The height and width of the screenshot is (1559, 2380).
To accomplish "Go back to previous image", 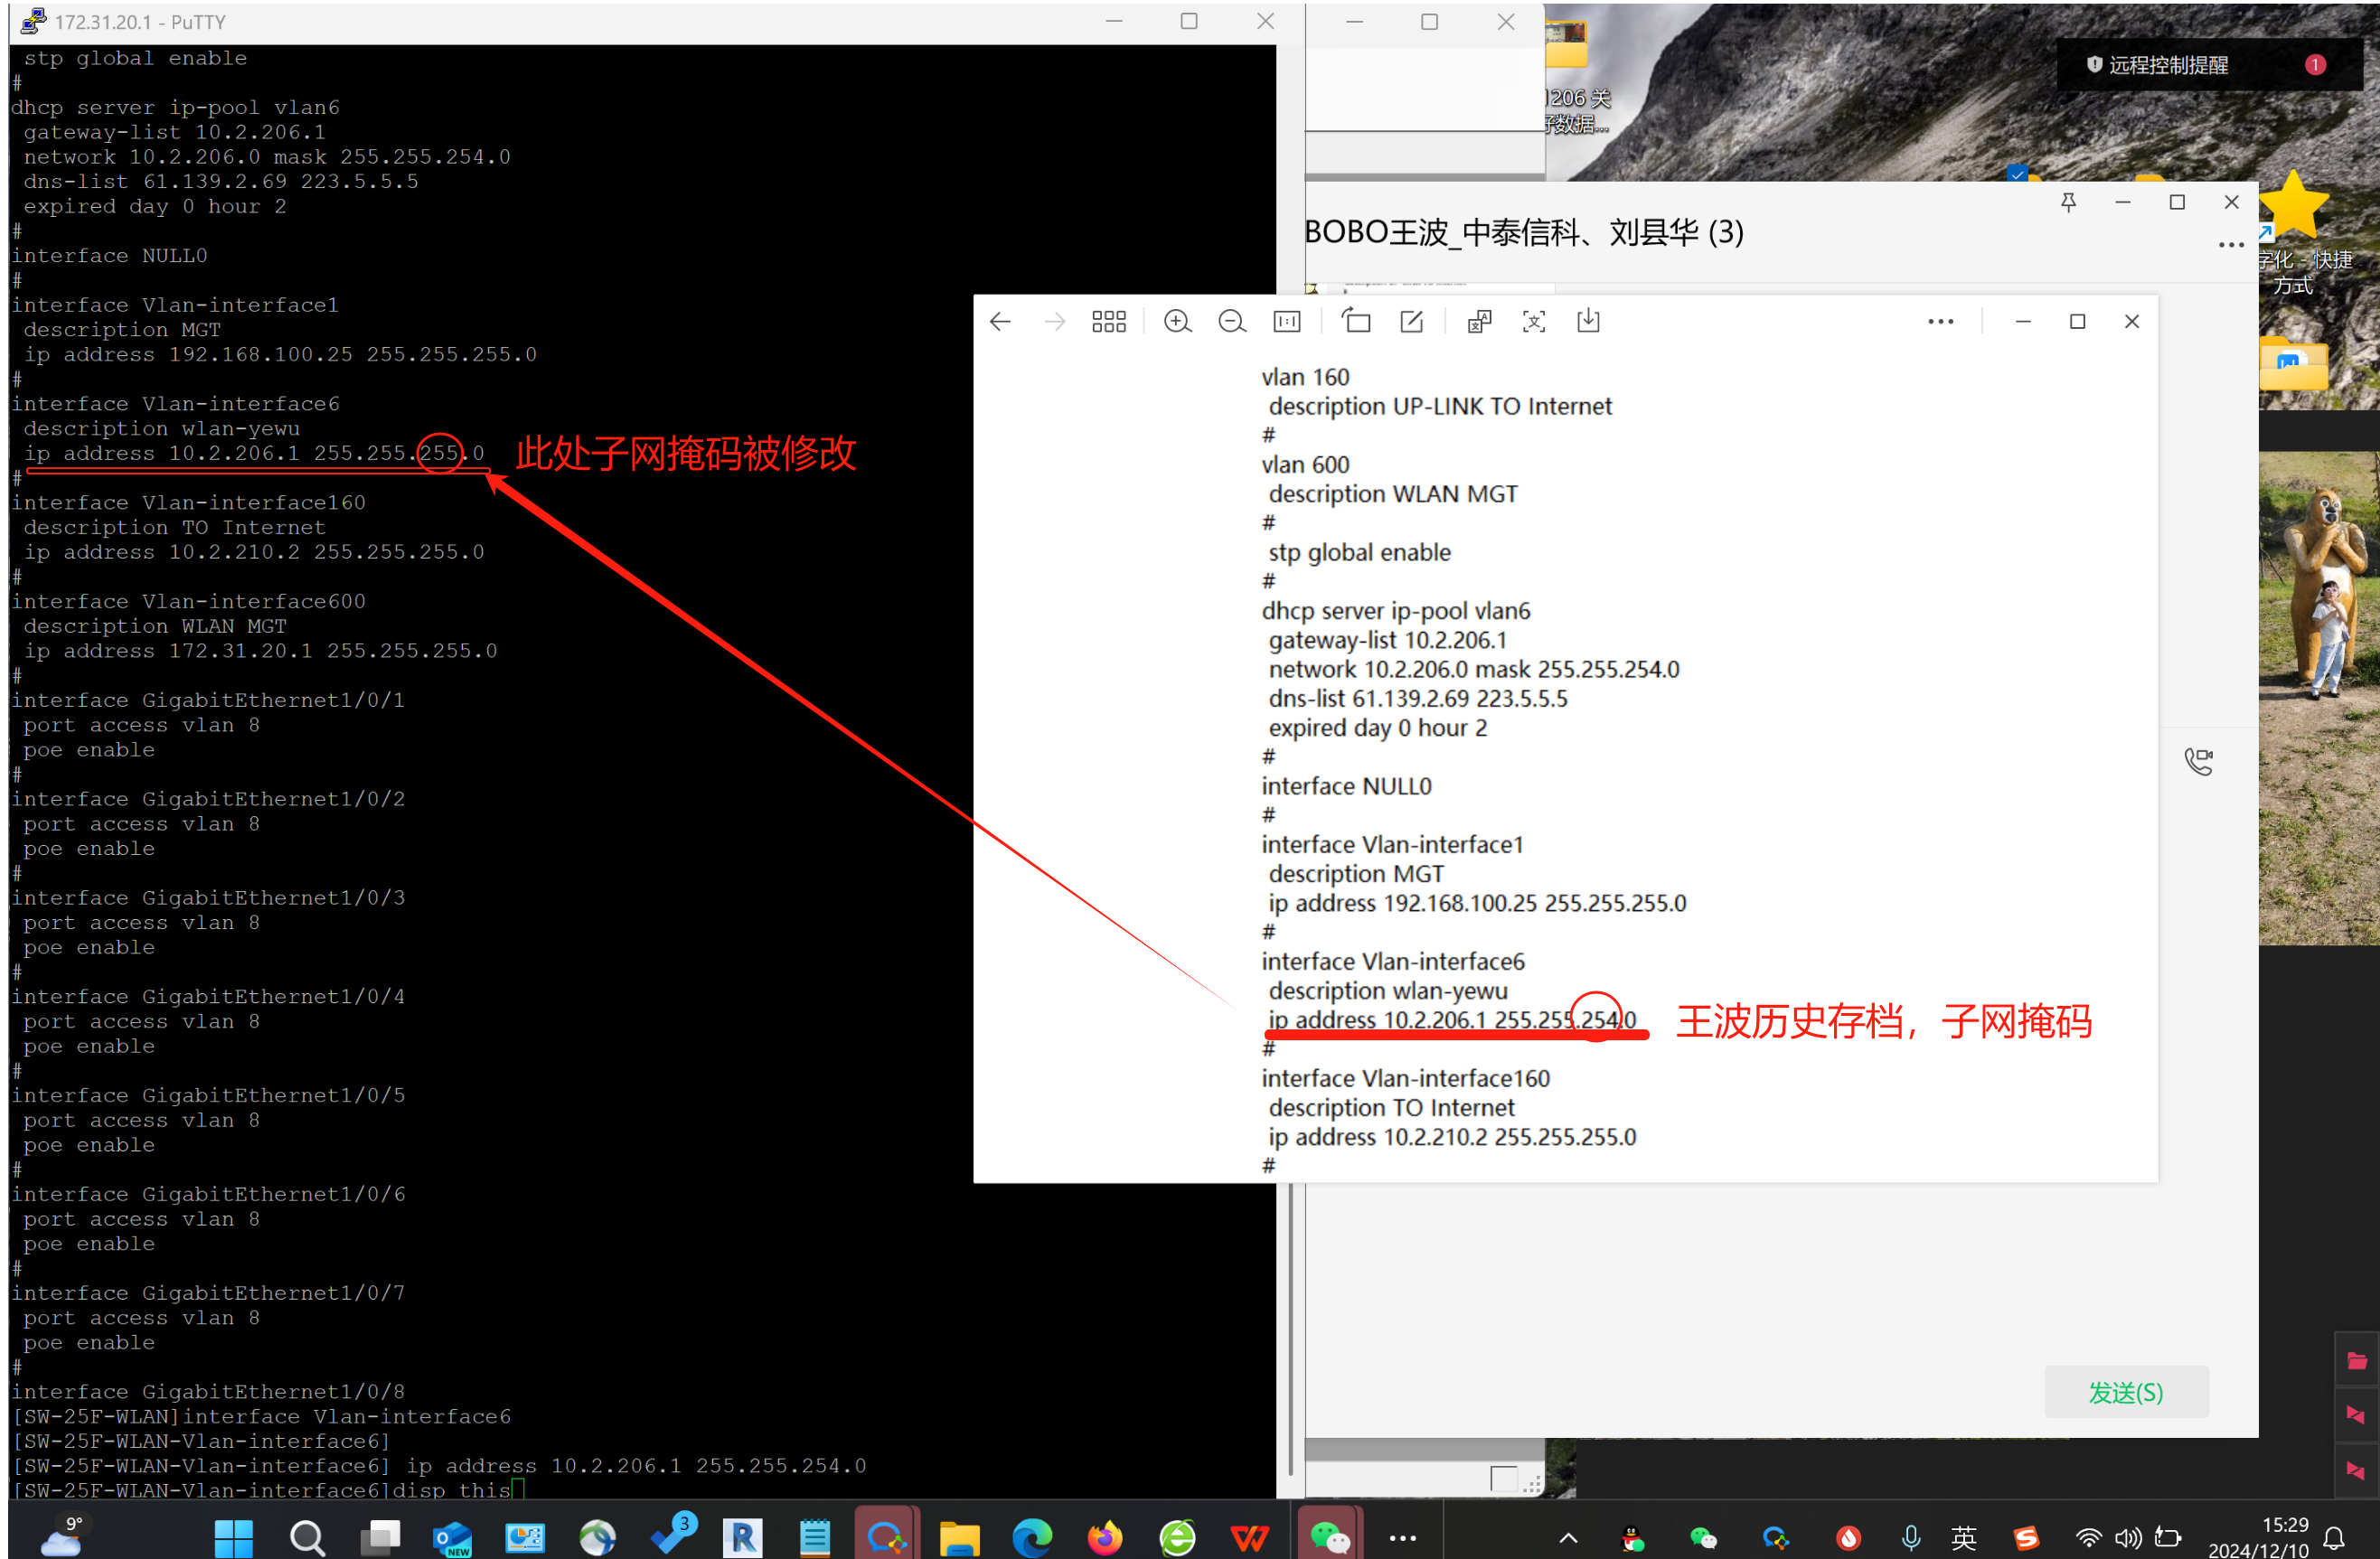I will click(x=1000, y=322).
